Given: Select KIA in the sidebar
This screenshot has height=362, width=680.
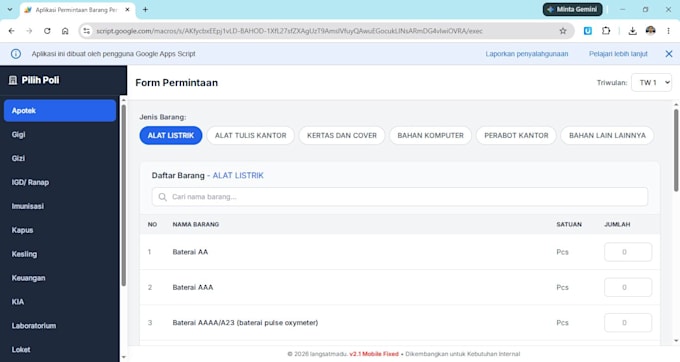Looking at the screenshot, I should pos(60,302).
